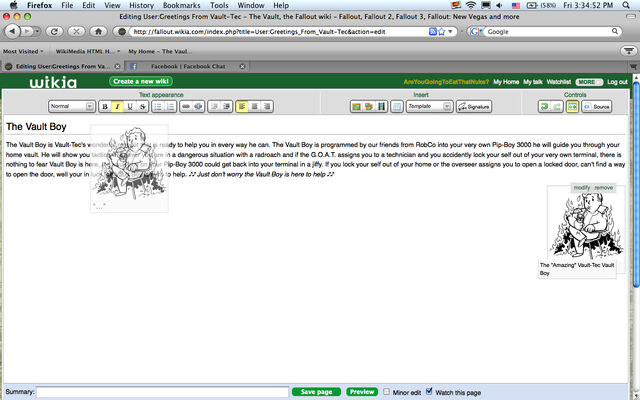
Task: Add a link with the chain icon
Action: tap(186, 107)
